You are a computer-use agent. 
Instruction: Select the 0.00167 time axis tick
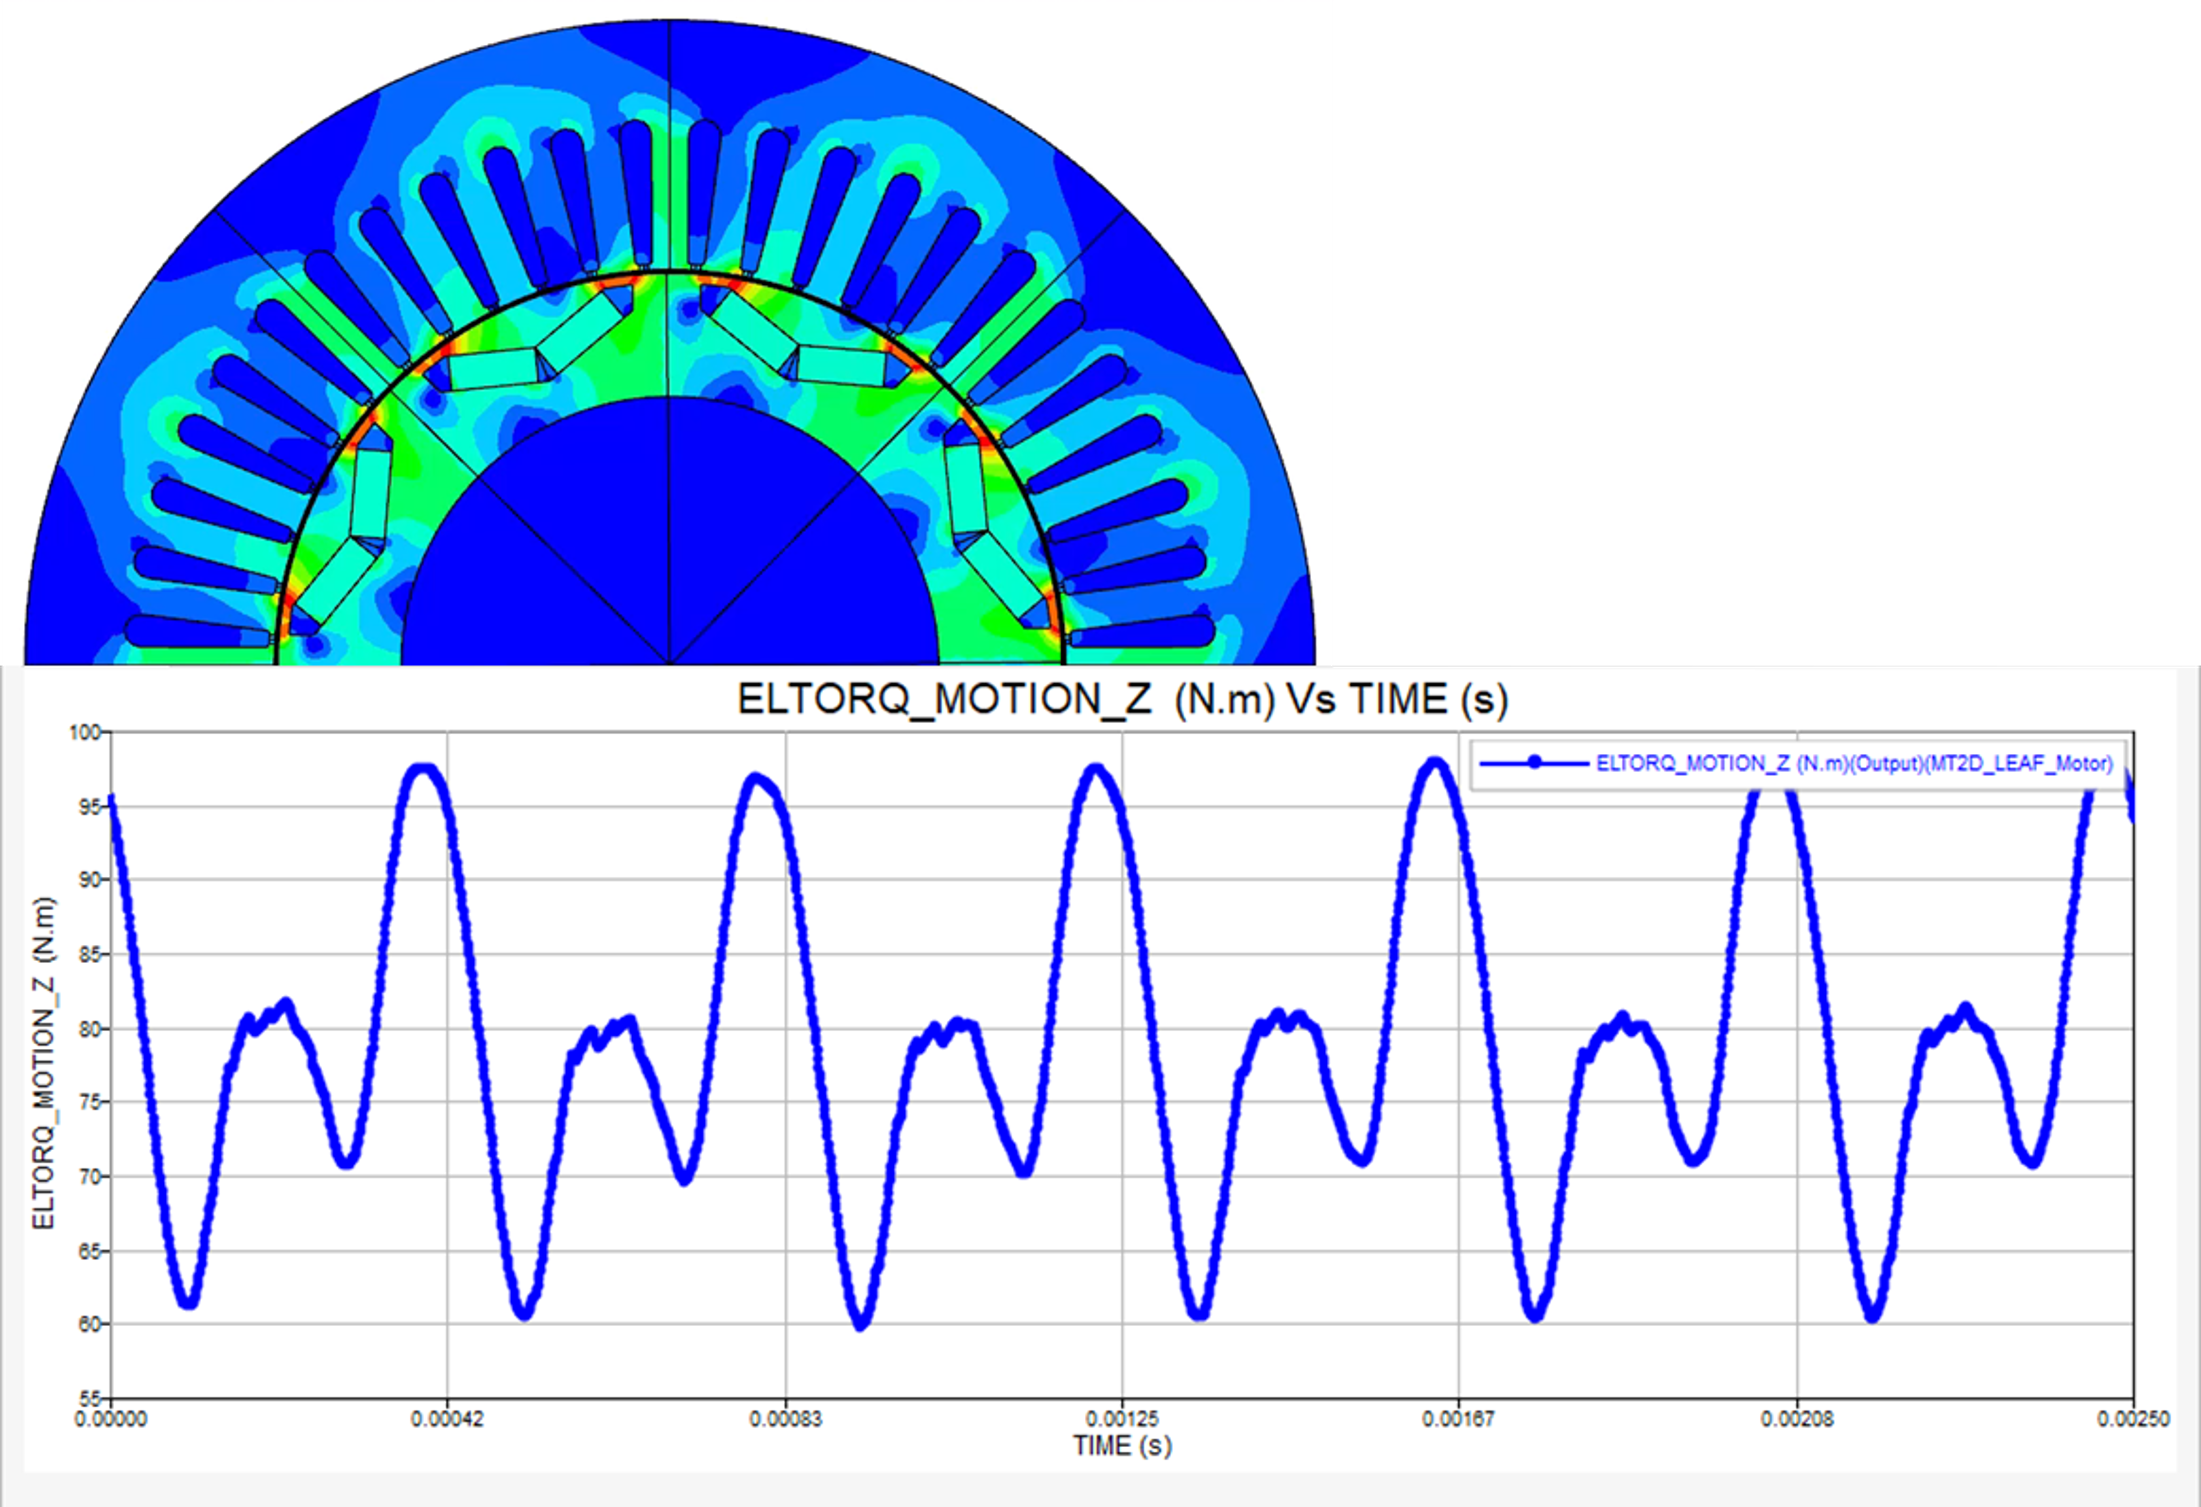[x=1459, y=1419]
